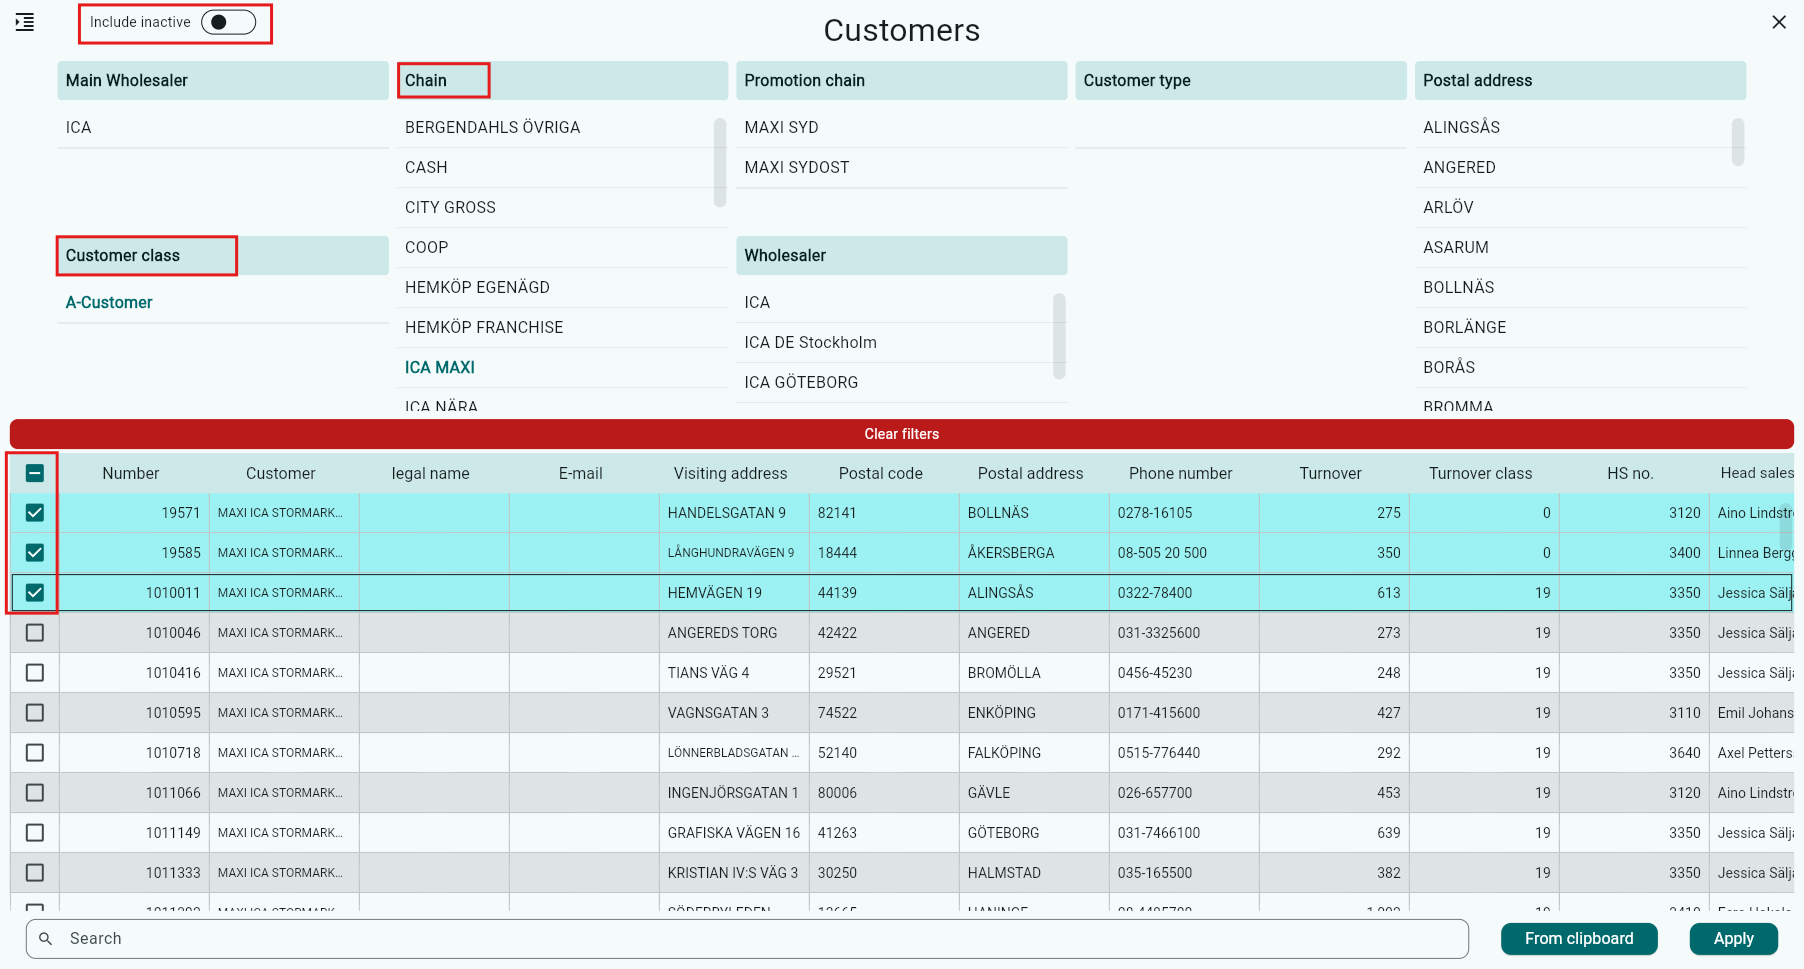Uncheck the row for customer 1010011

[35, 593]
